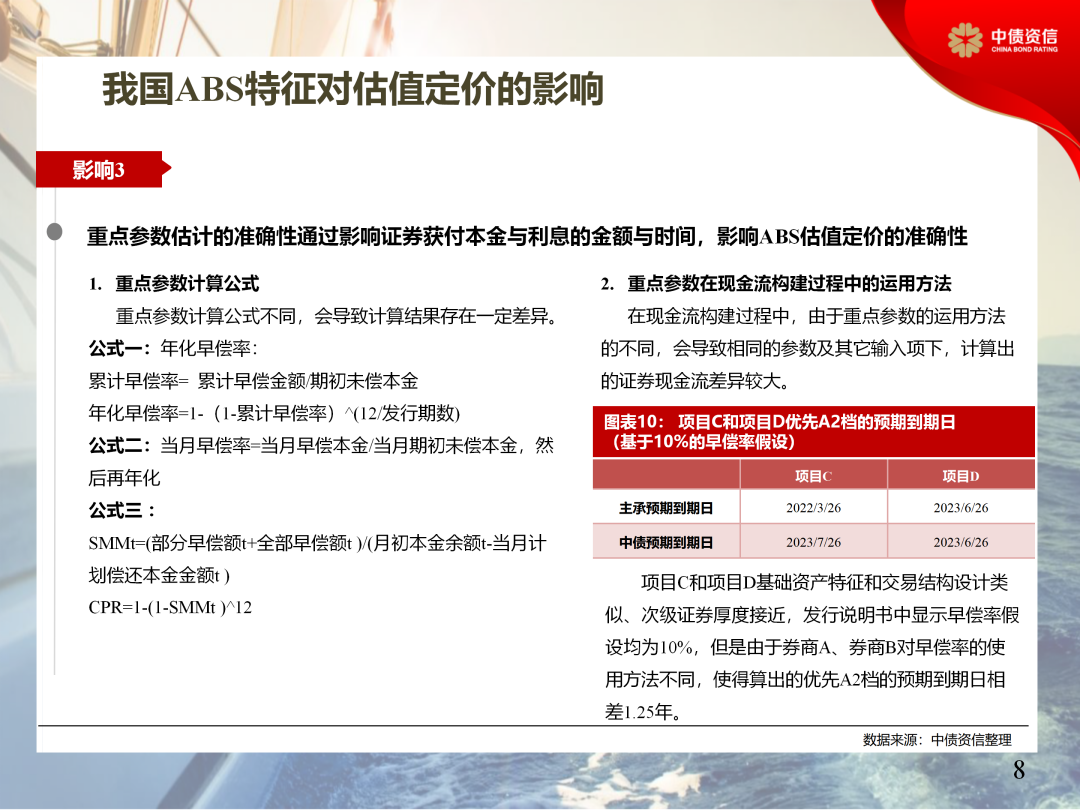Select text 公式二：当月早偿率 line
This screenshot has width=1080, height=810.
(x=321, y=446)
